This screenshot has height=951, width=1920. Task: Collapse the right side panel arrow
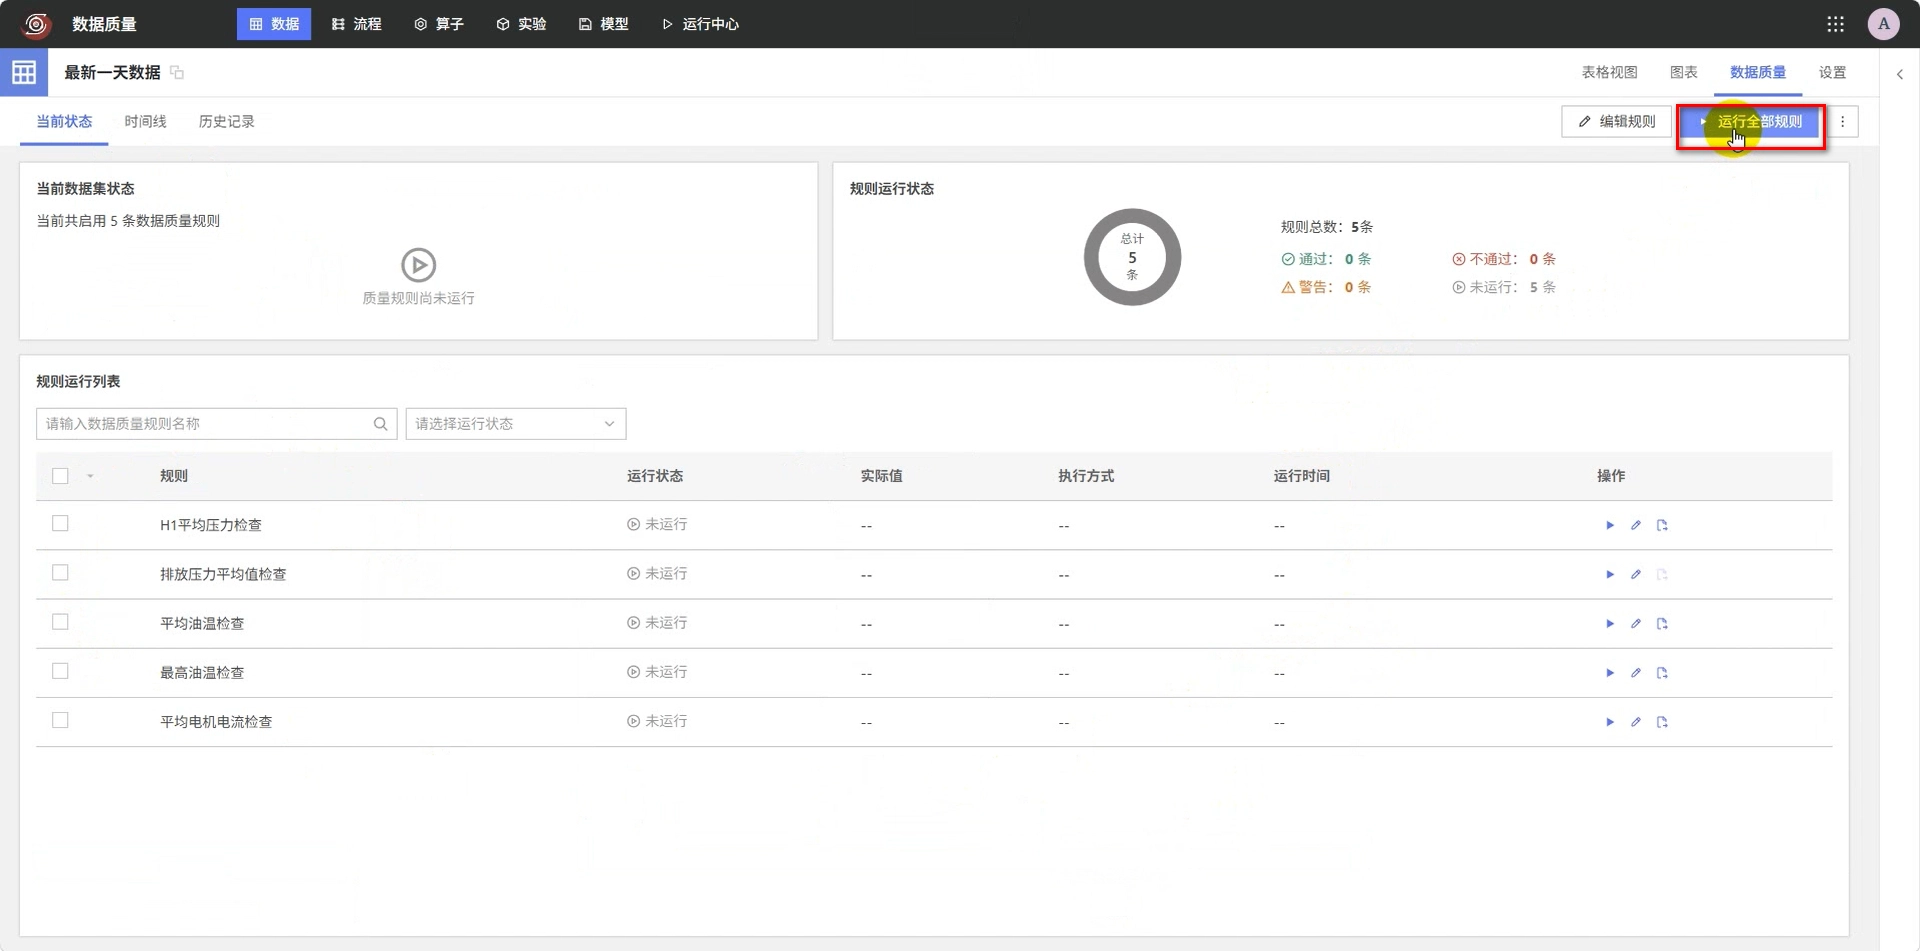[x=1899, y=73]
